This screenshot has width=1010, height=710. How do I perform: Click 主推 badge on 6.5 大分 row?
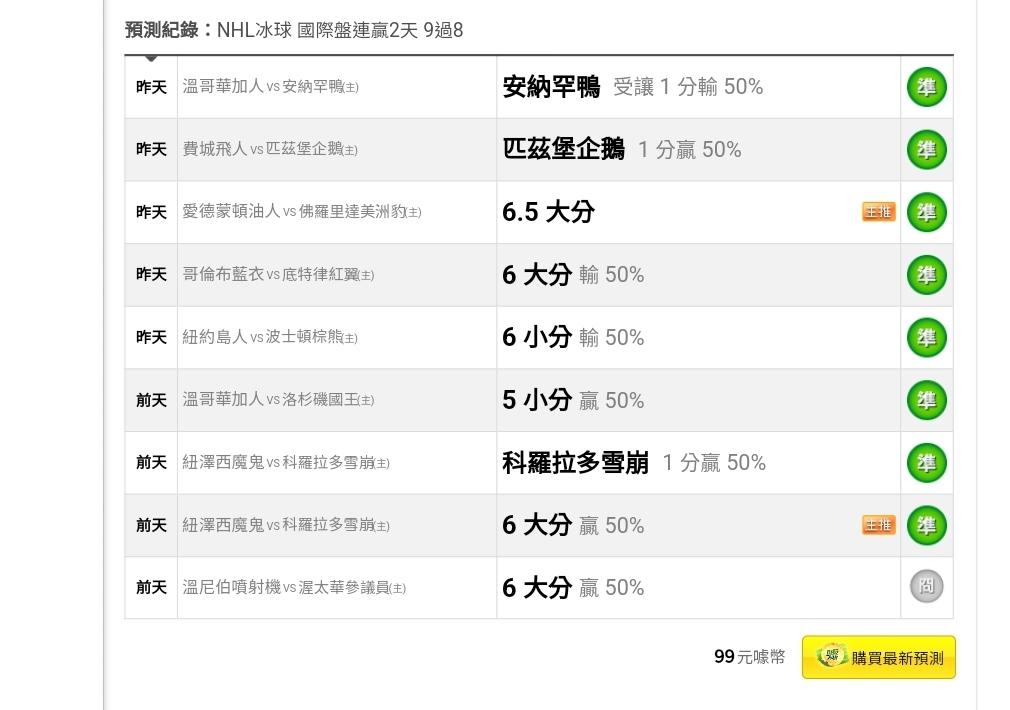click(879, 211)
